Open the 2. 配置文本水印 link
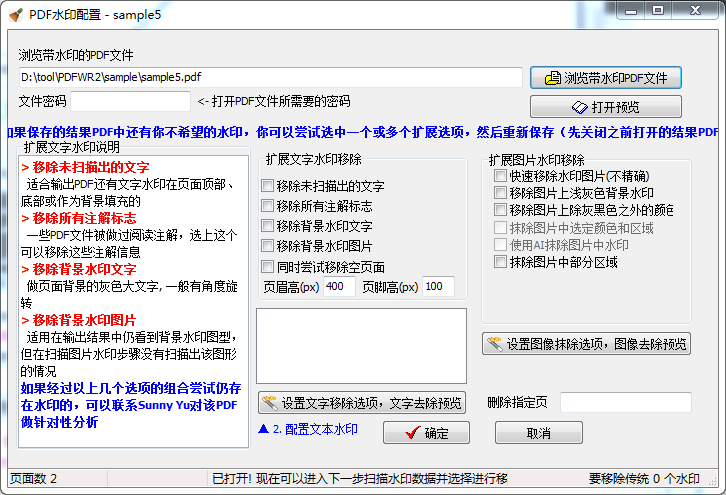 315,429
